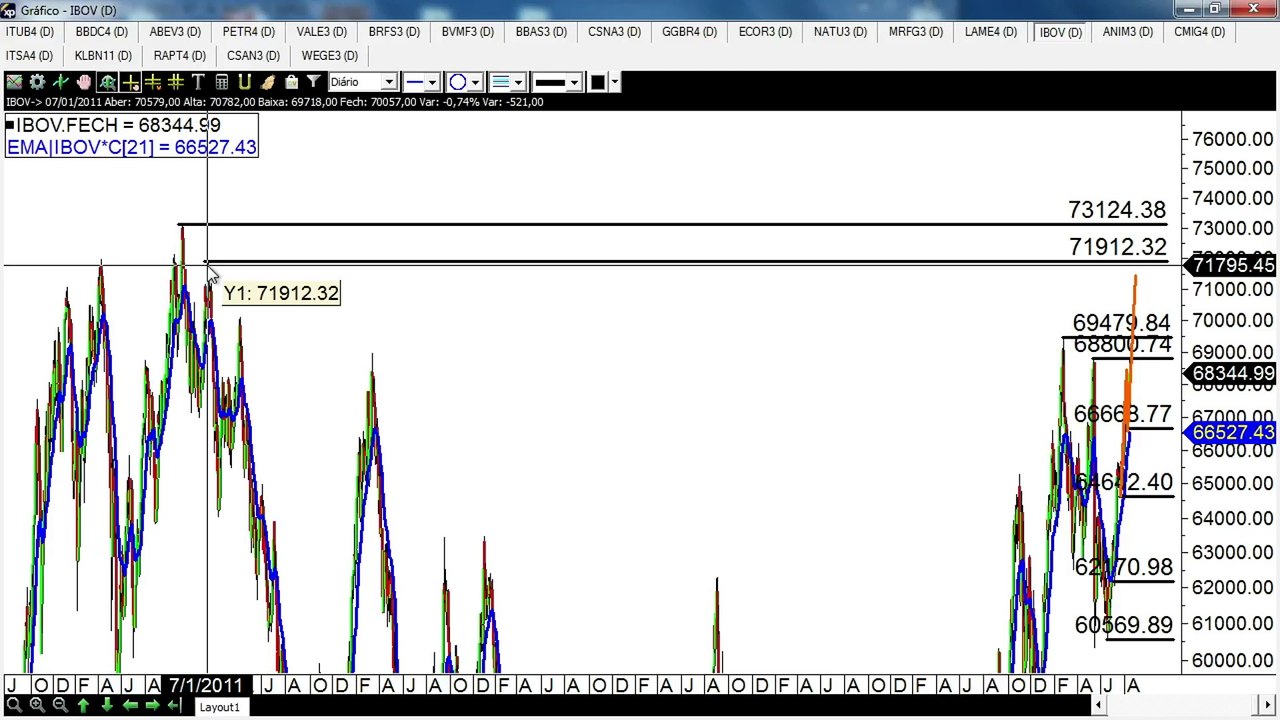Screen dimensions: 1280x720
Task: Zoom out with minus magnifier icon
Action: coord(60,706)
